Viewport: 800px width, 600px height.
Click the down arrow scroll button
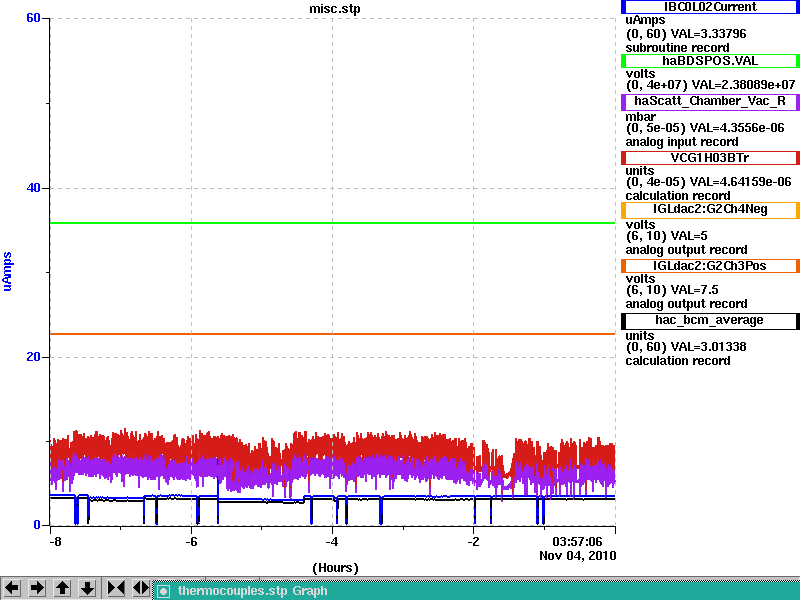(x=87, y=588)
